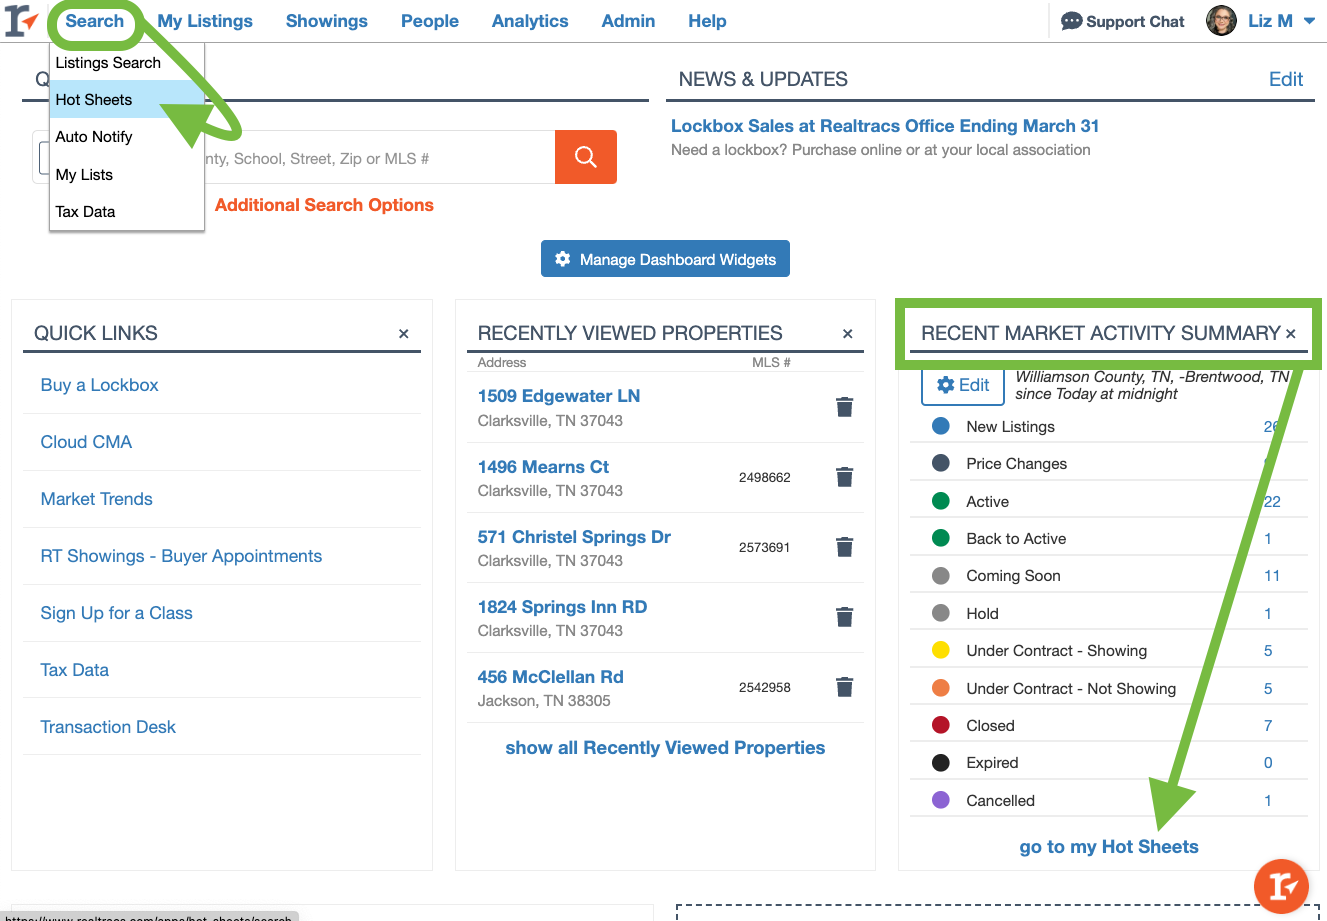The image size is (1327, 921).
Task: Click into the quick search text field
Action: click(x=380, y=158)
